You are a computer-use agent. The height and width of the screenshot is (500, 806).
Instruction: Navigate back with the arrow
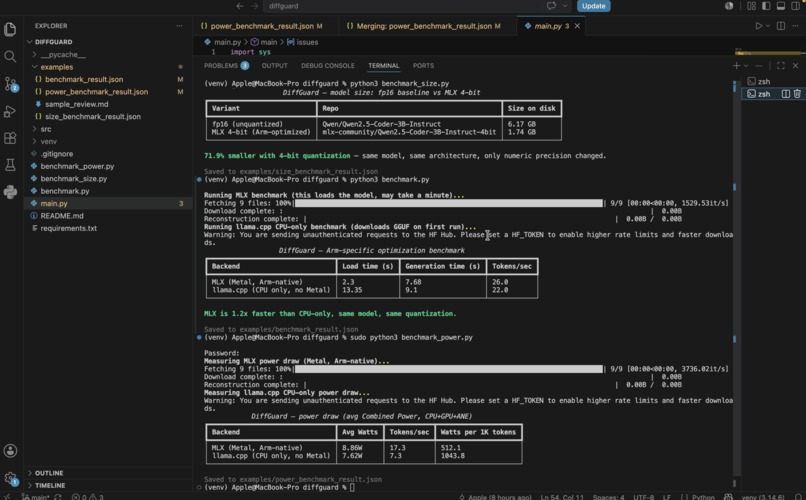[x=240, y=6]
